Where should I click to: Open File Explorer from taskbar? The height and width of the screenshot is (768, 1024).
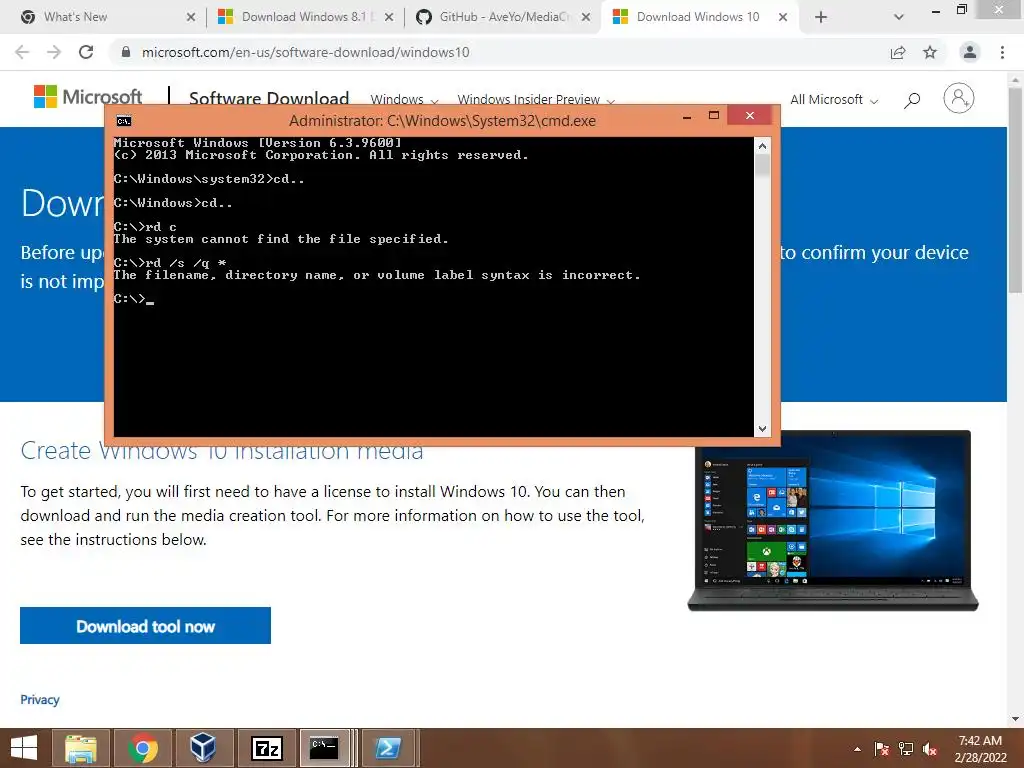coord(81,748)
